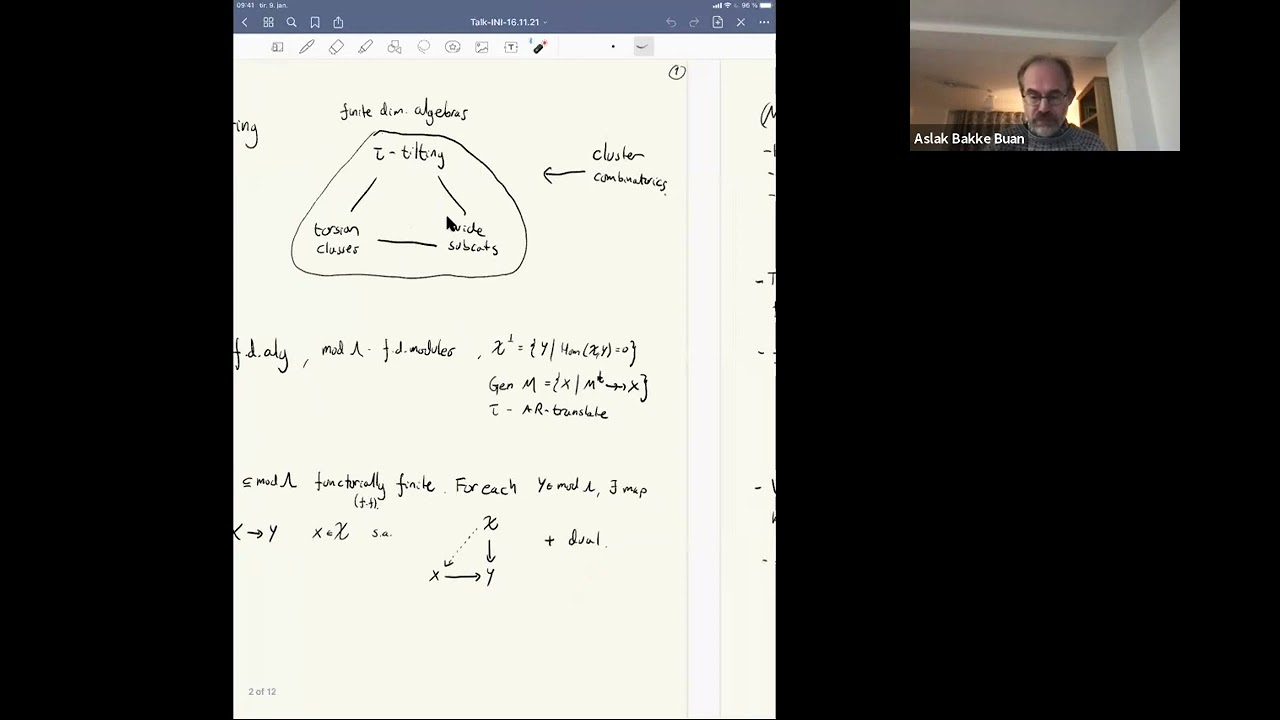Redo the last undone stroke
Image resolution: width=1280 pixels, height=720 pixels.
pyautogui.click(x=694, y=22)
